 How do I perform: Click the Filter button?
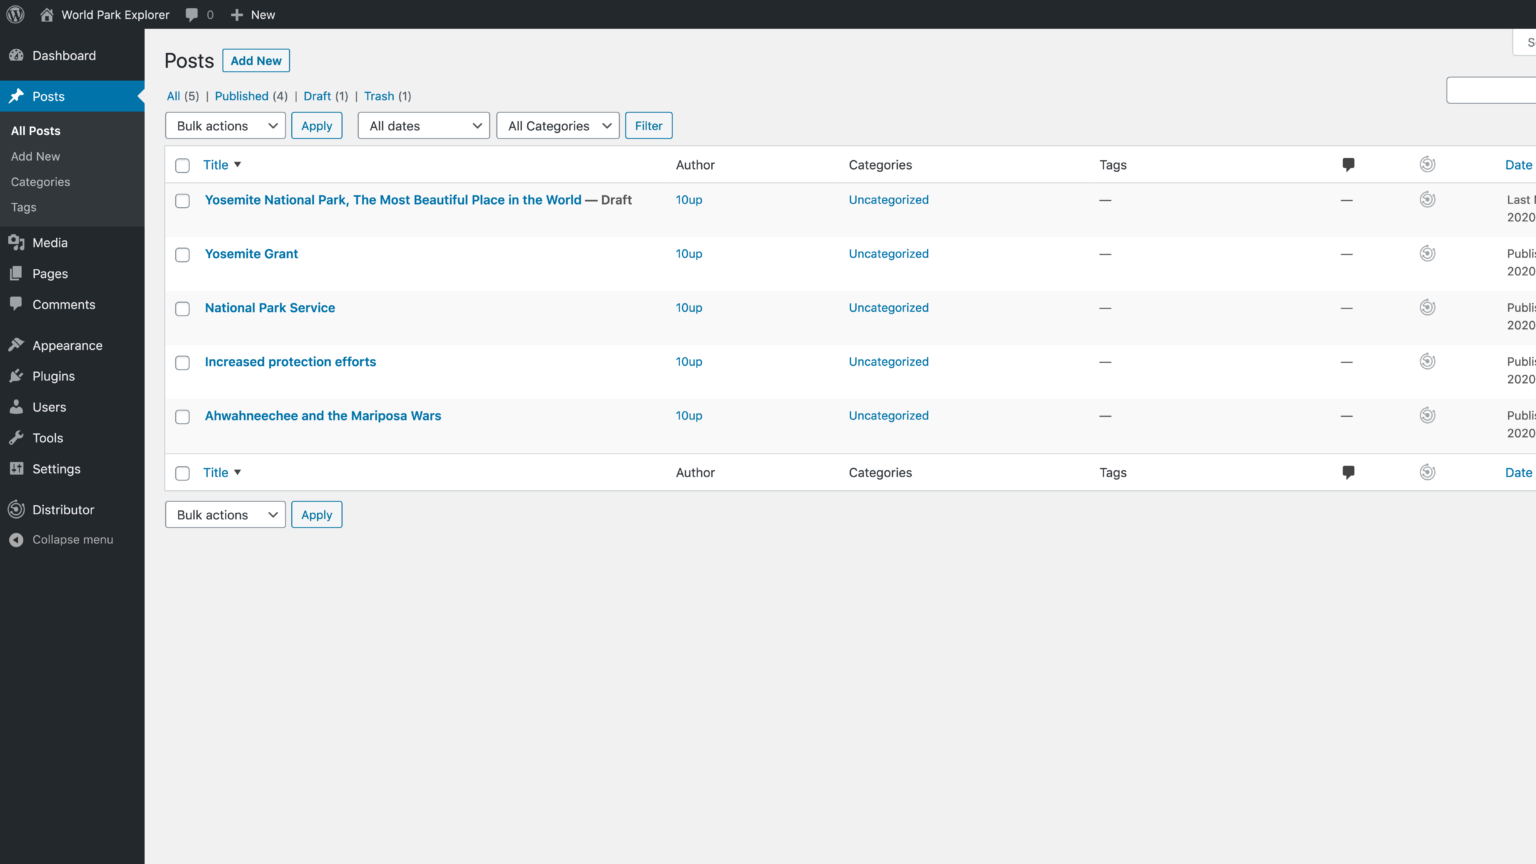[648, 125]
